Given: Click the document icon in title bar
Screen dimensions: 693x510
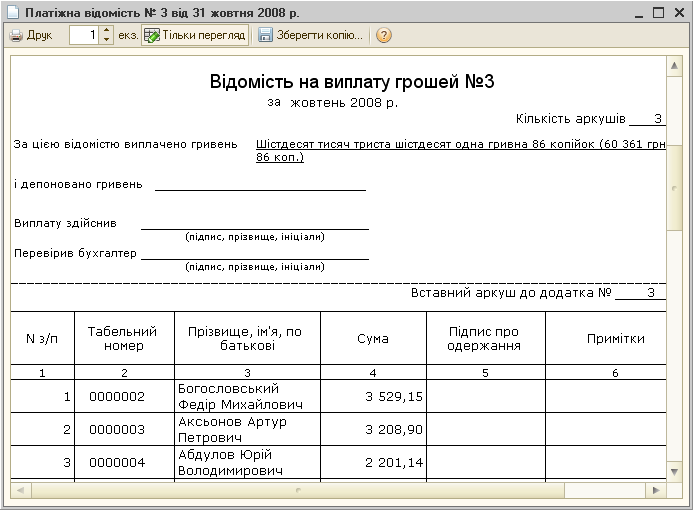Looking at the screenshot, I should (x=13, y=12).
